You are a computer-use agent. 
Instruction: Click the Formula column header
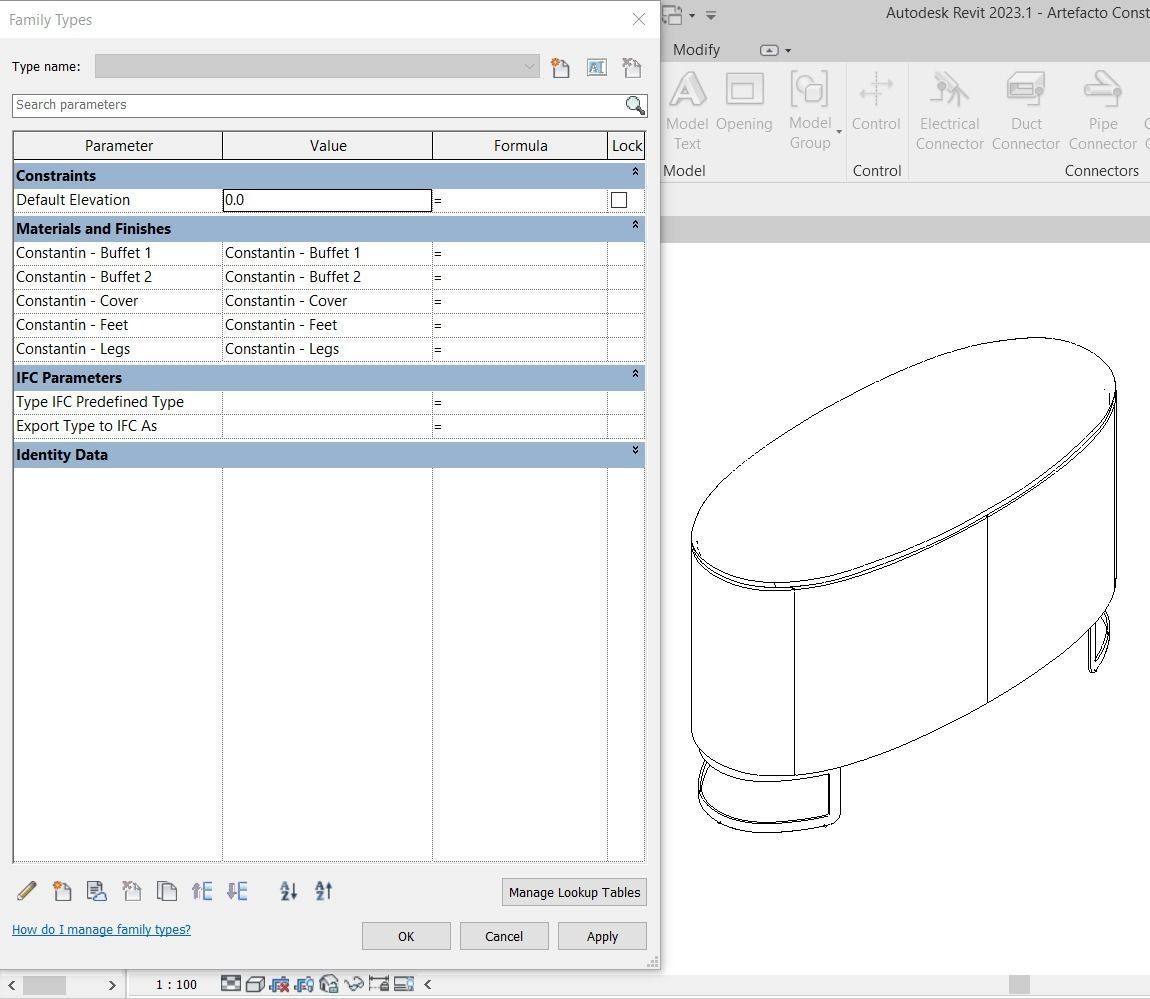(520, 145)
